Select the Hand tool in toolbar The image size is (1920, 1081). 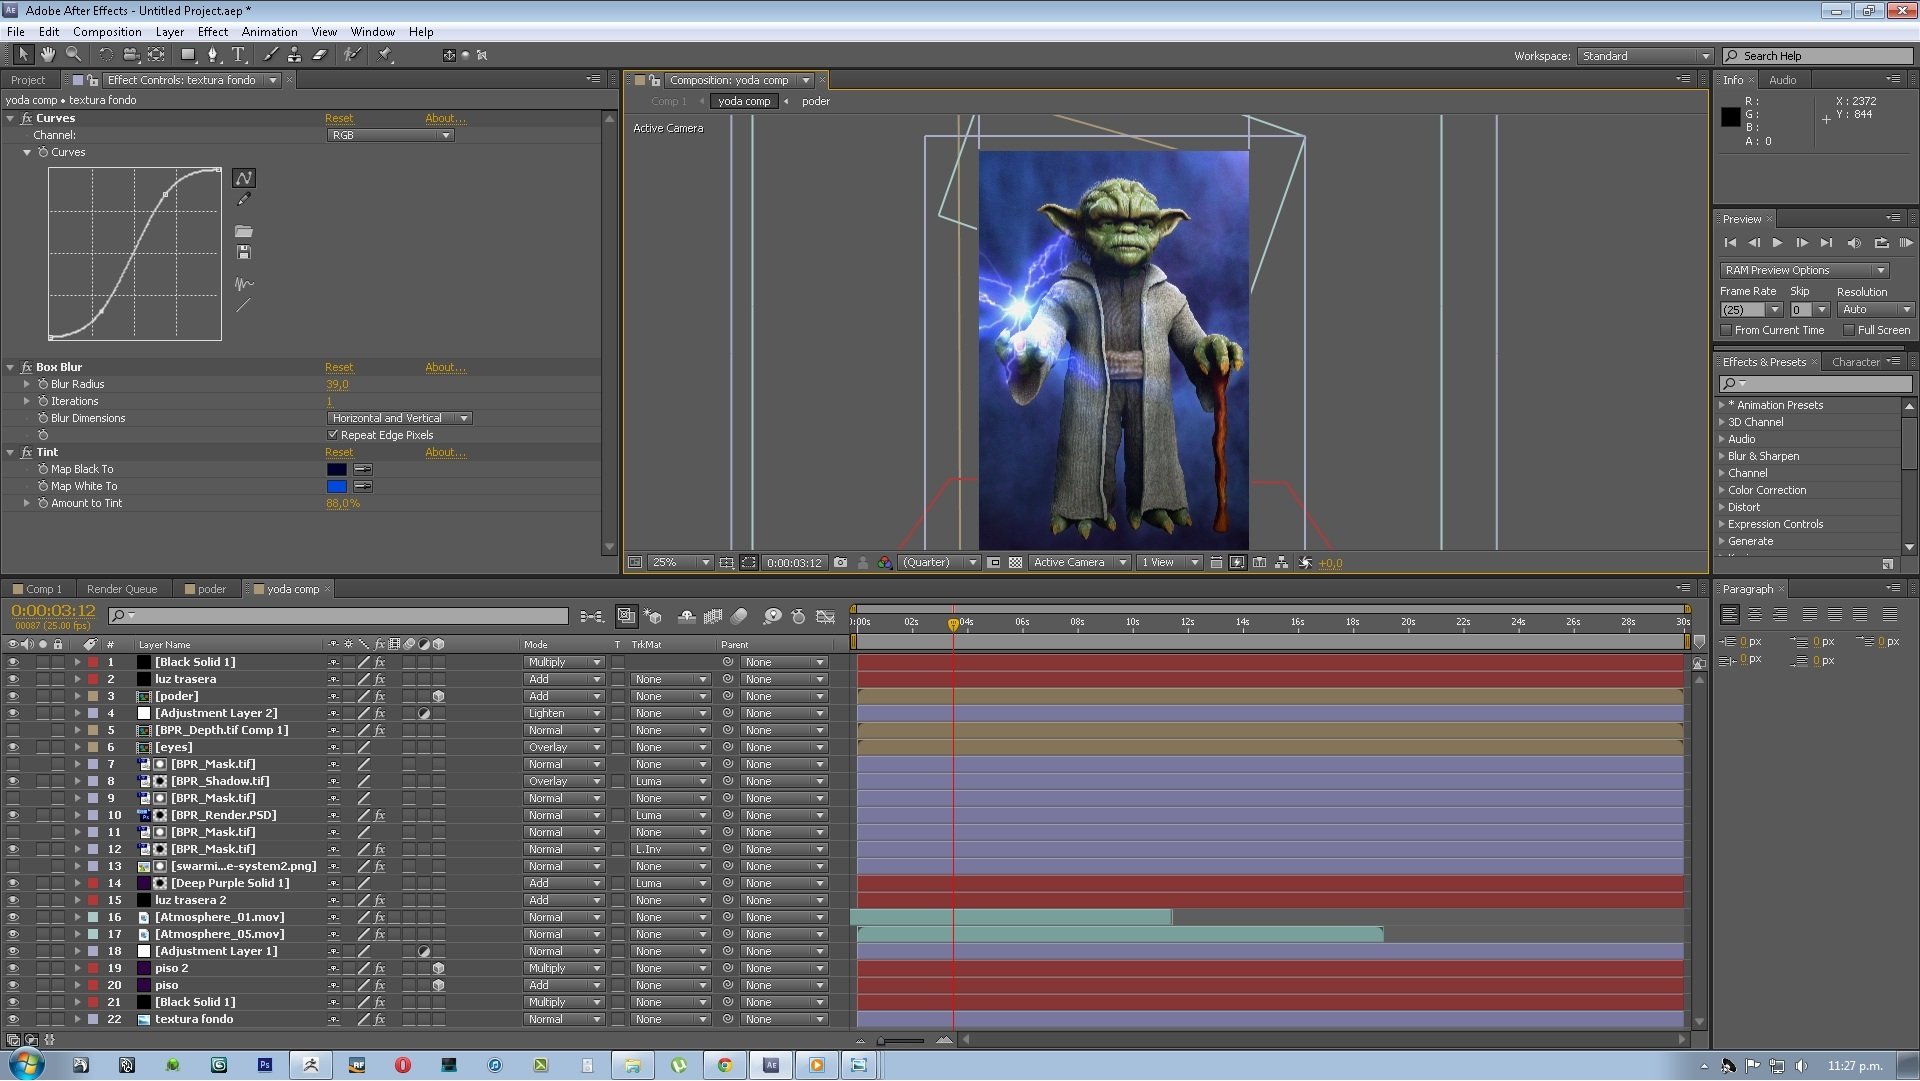[47, 55]
